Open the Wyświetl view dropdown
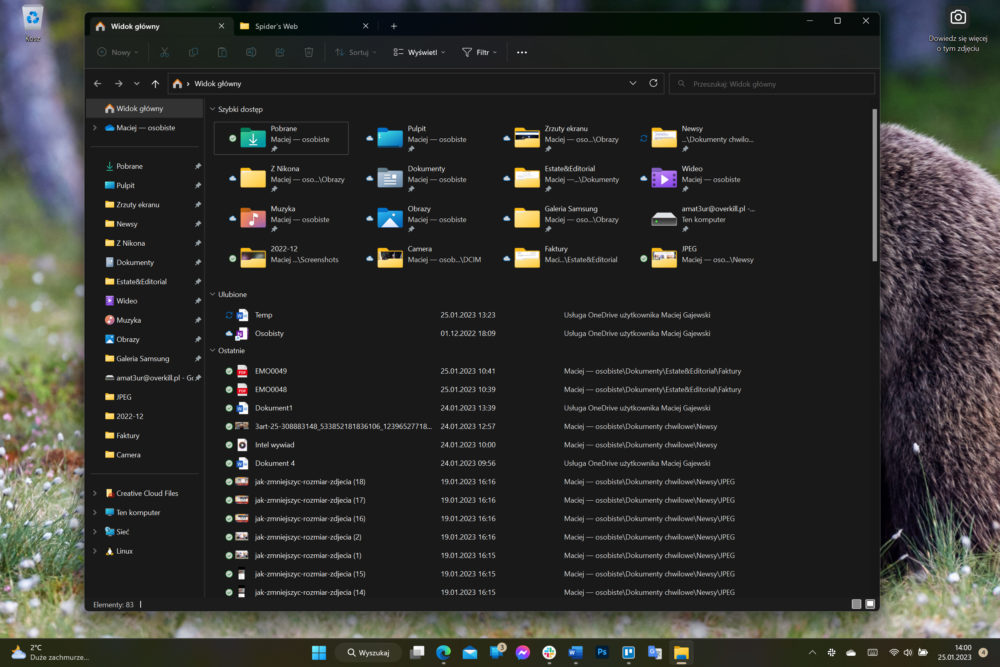Image resolution: width=1000 pixels, height=667 pixels. pyautogui.click(x=419, y=52)
